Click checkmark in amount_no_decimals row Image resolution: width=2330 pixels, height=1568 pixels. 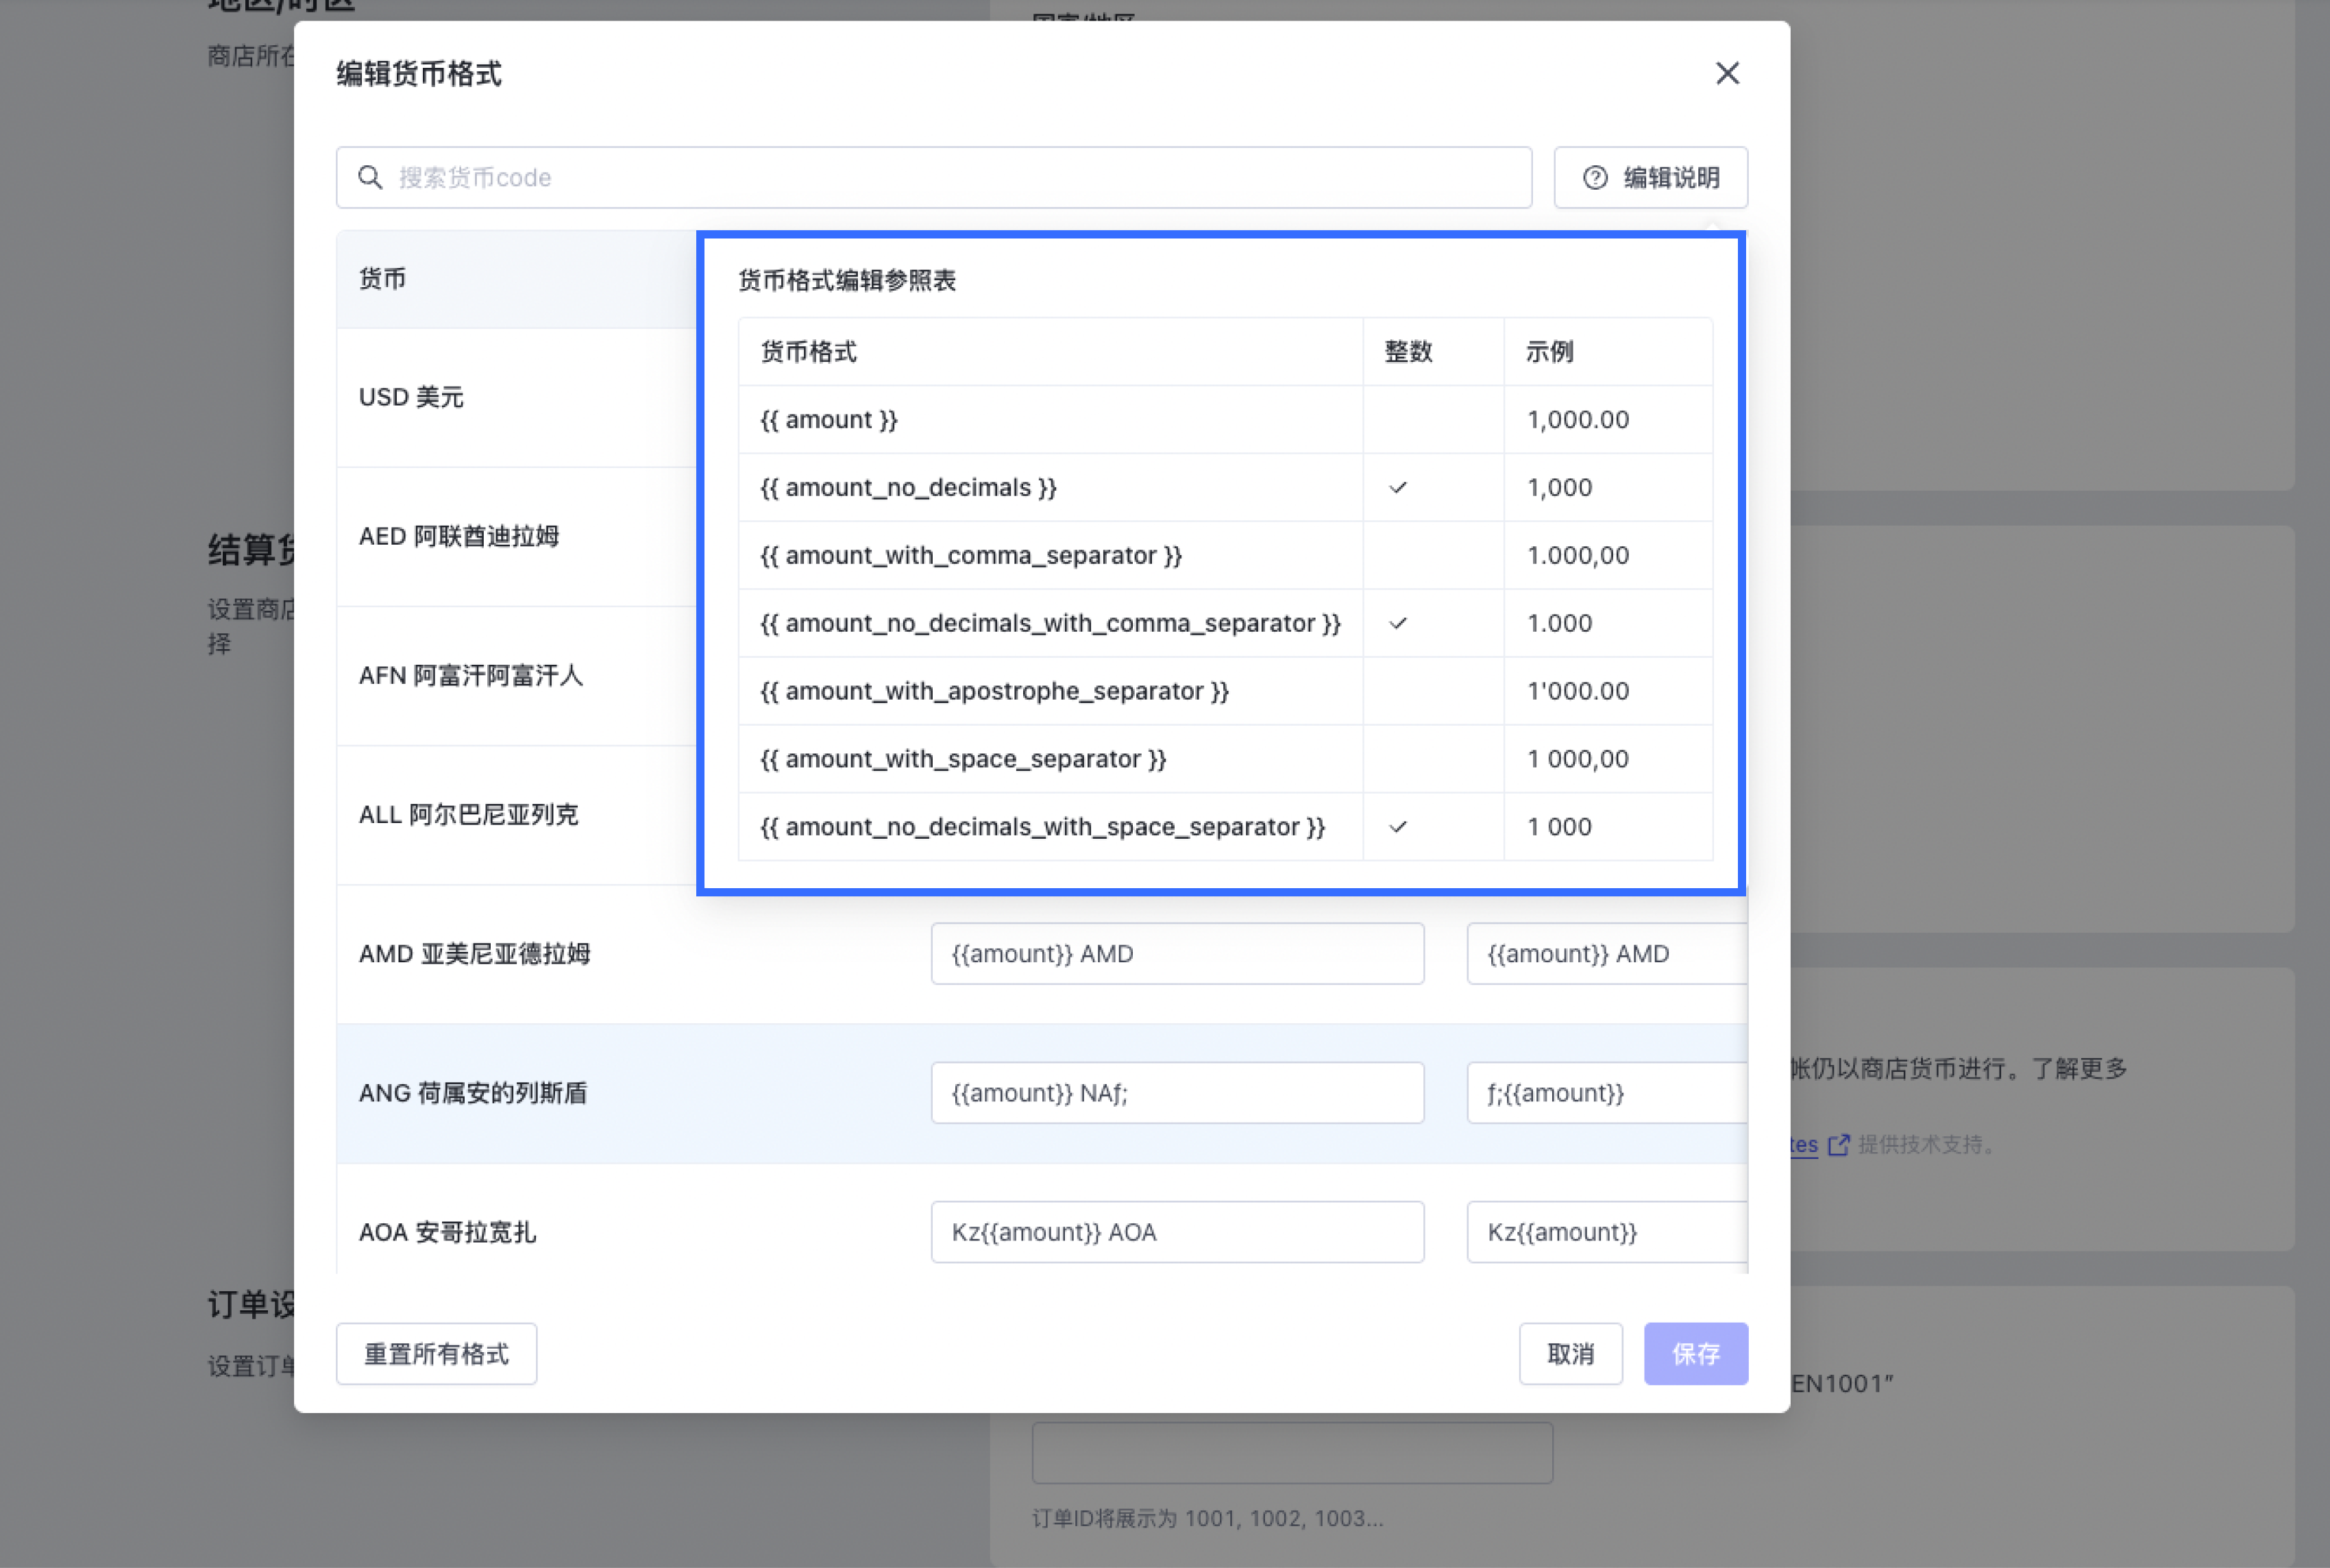[x=1398, y=487]
